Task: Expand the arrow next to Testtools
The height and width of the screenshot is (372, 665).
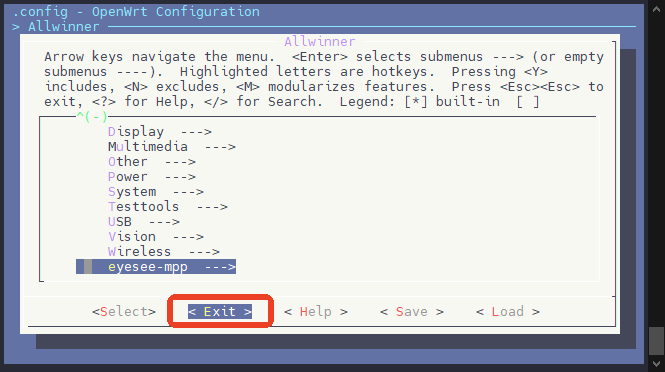Action: pyautogui.click(x=212, y=207)
